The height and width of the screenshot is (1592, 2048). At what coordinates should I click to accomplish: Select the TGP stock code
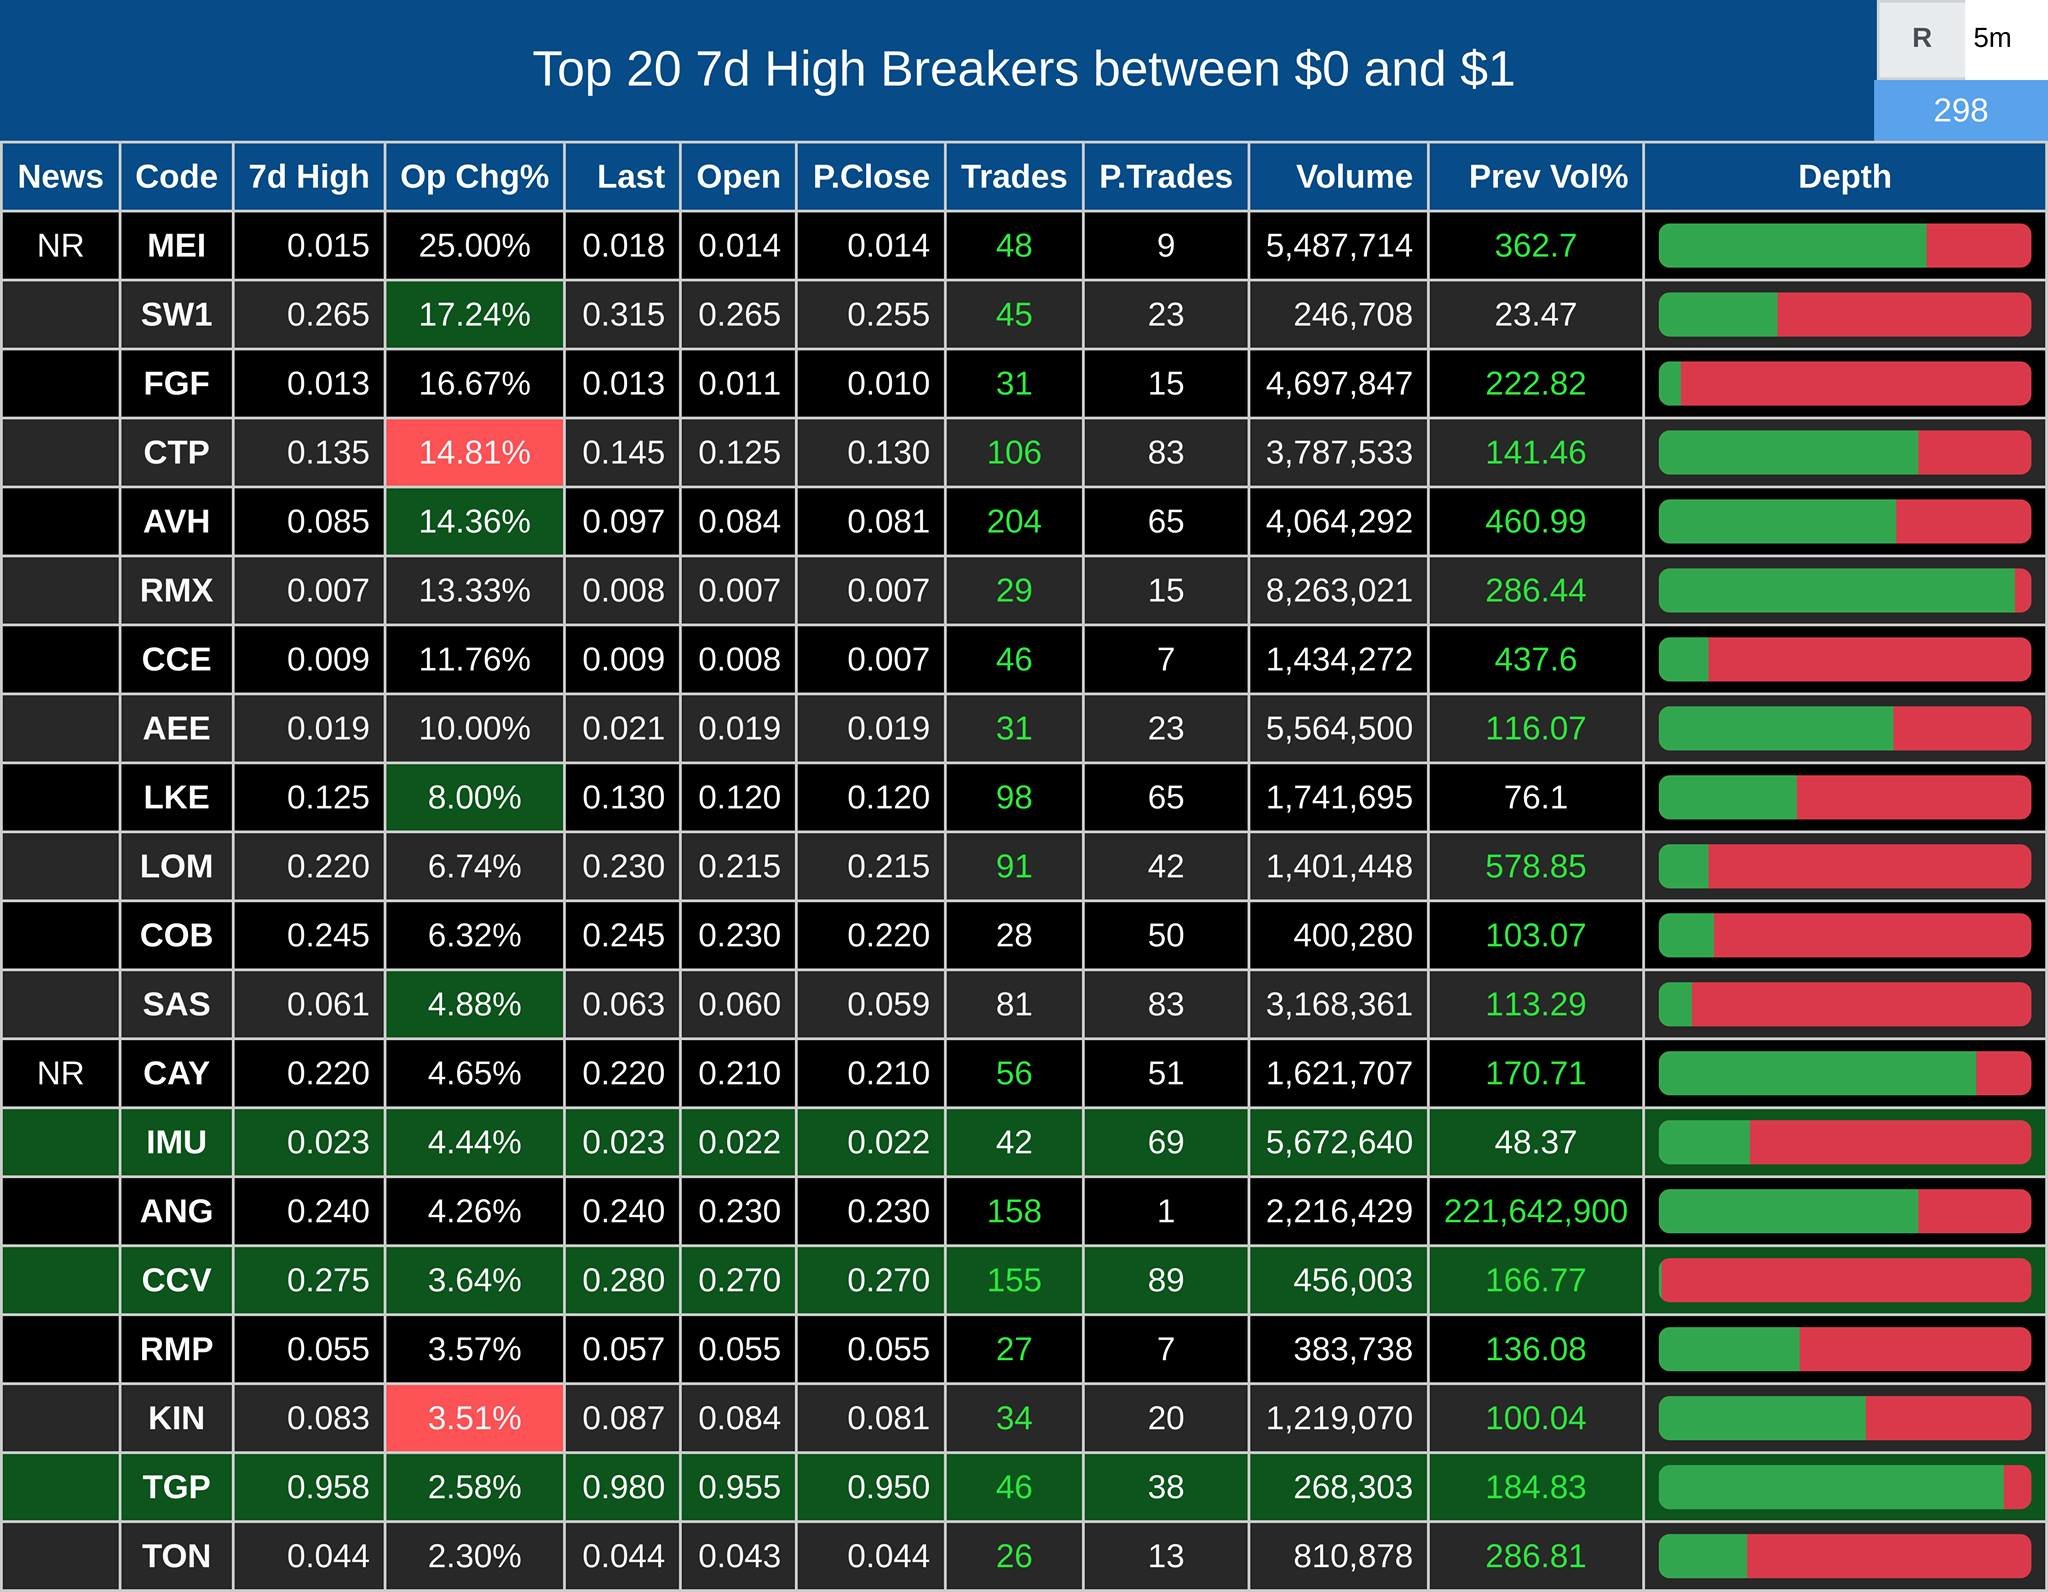[x=176, y=1488]
